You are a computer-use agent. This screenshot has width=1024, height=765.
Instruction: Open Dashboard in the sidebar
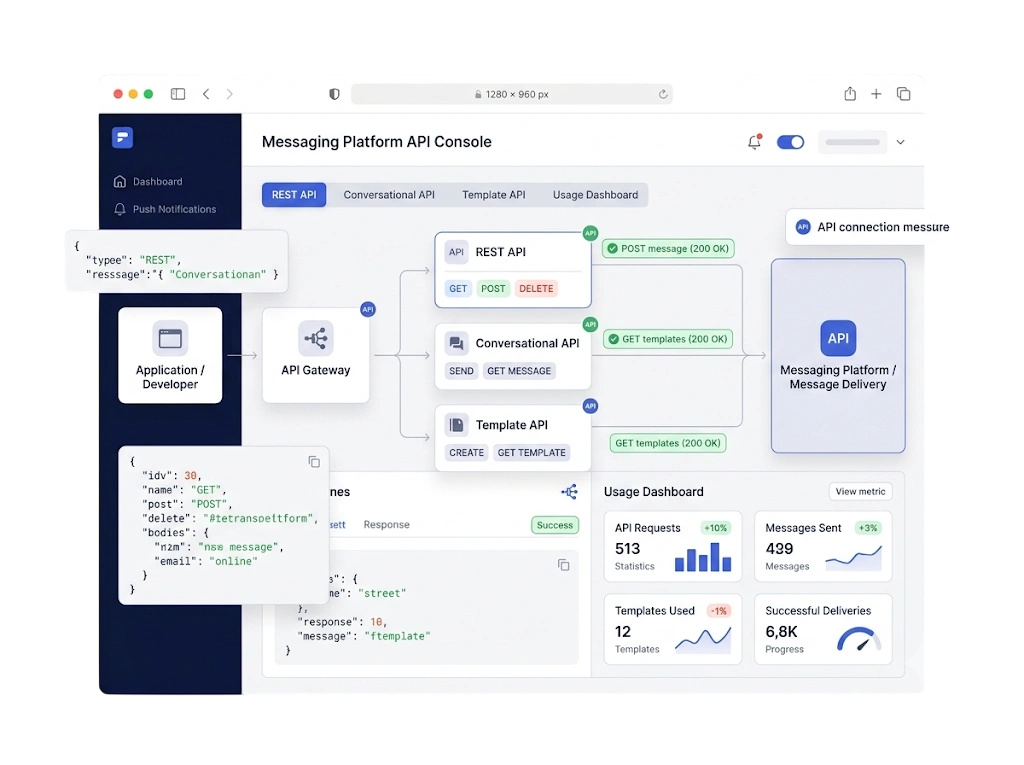148,182
